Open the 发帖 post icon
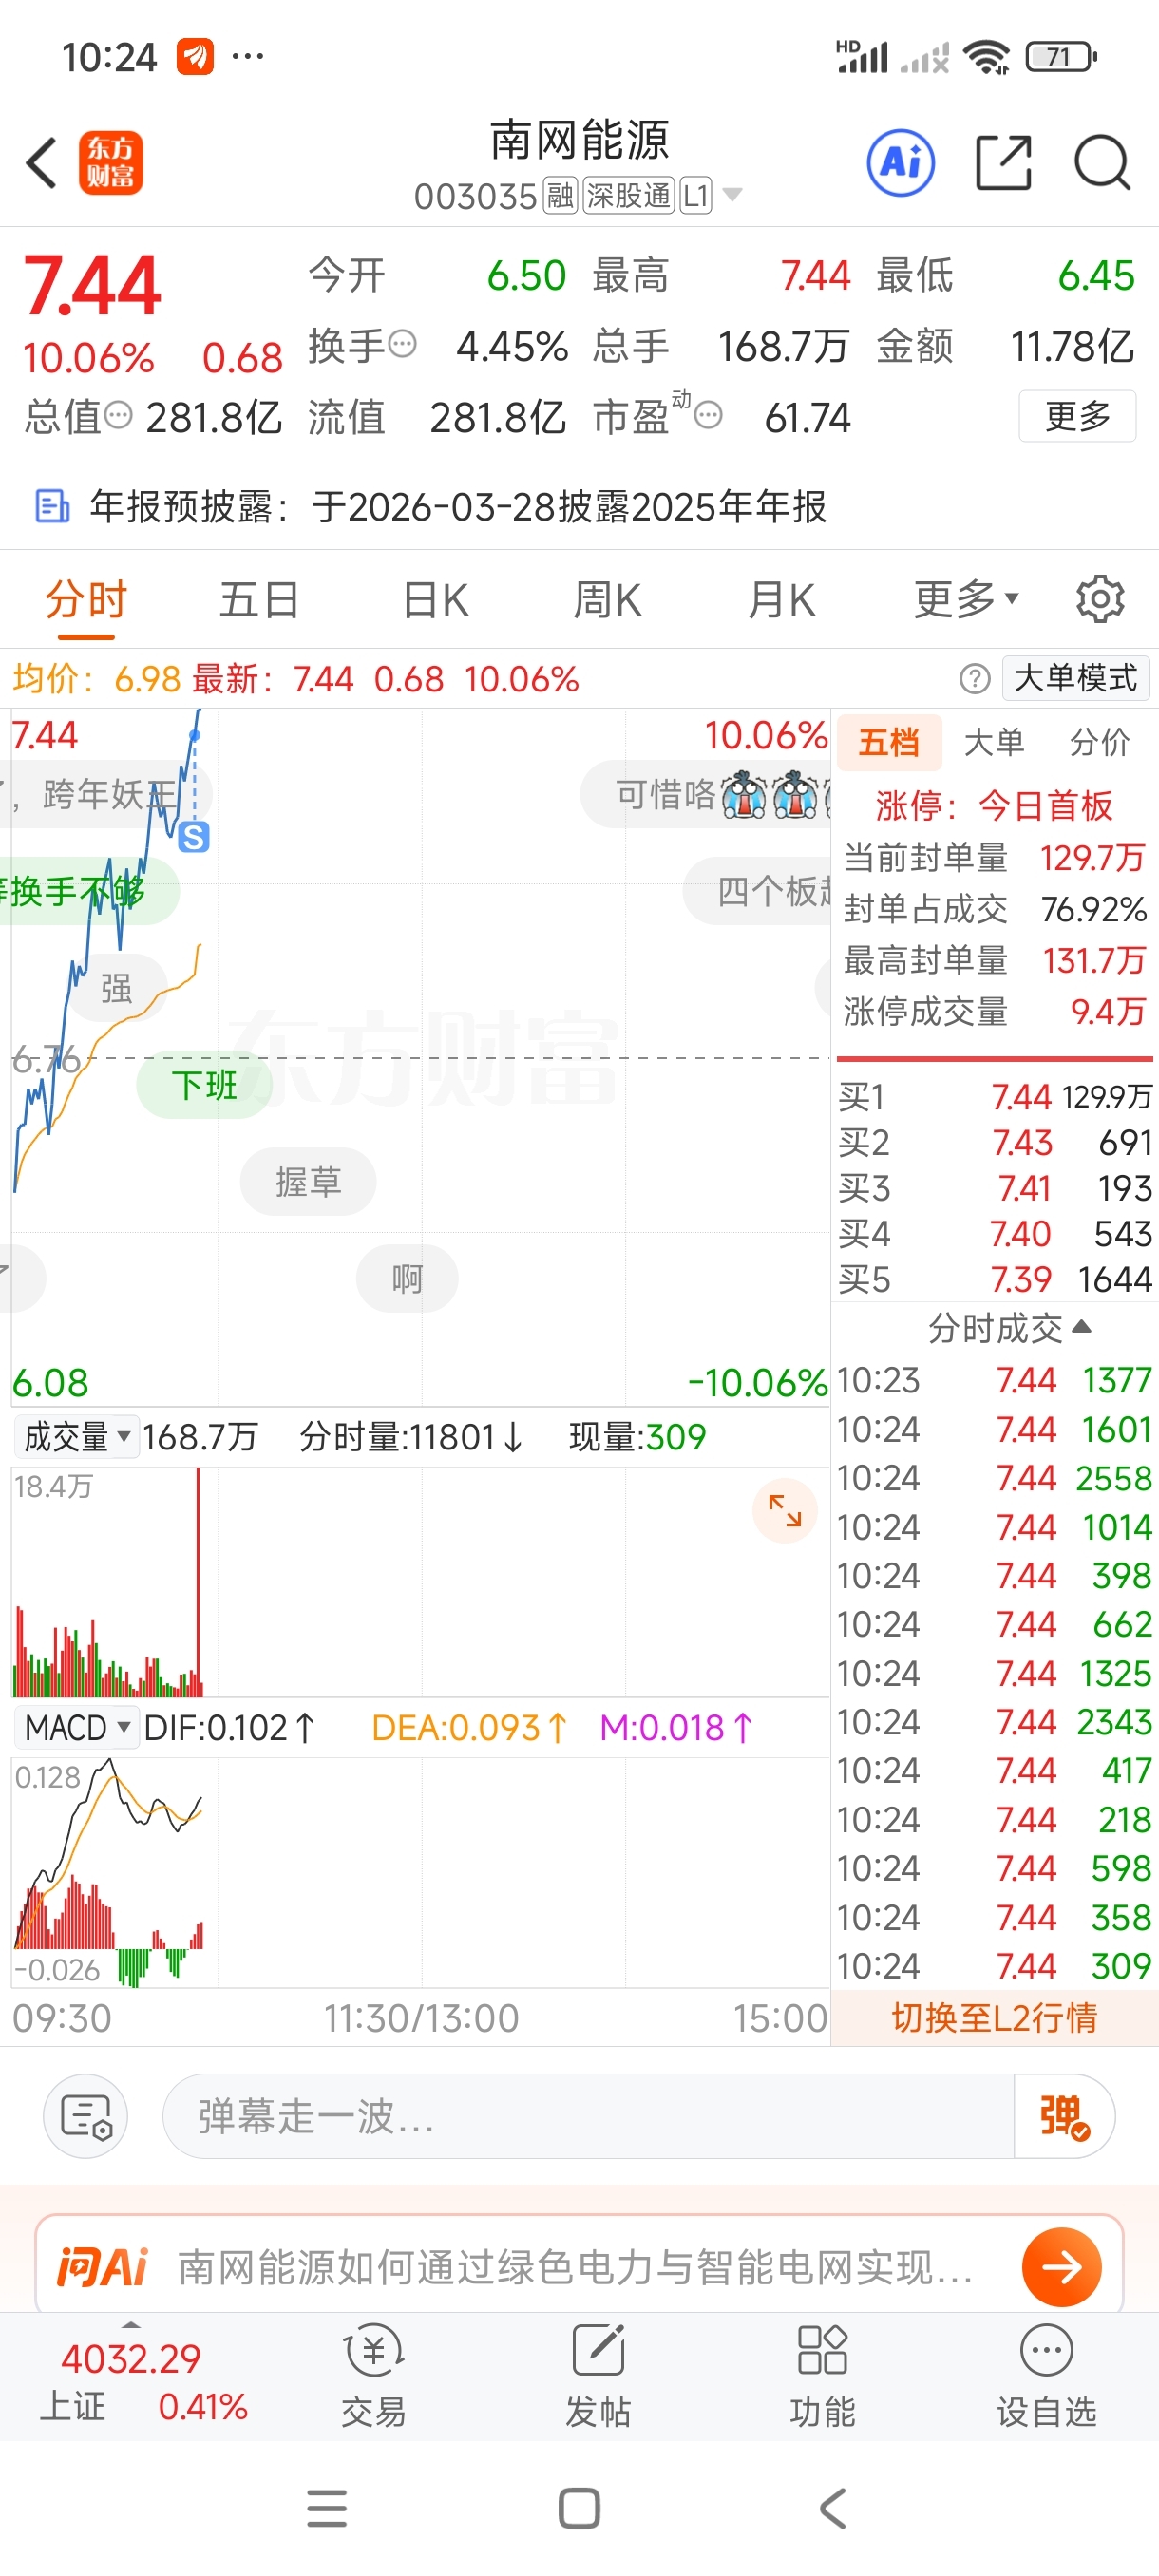This screenshot has height=2576, width=1159. pos(598,2376)
